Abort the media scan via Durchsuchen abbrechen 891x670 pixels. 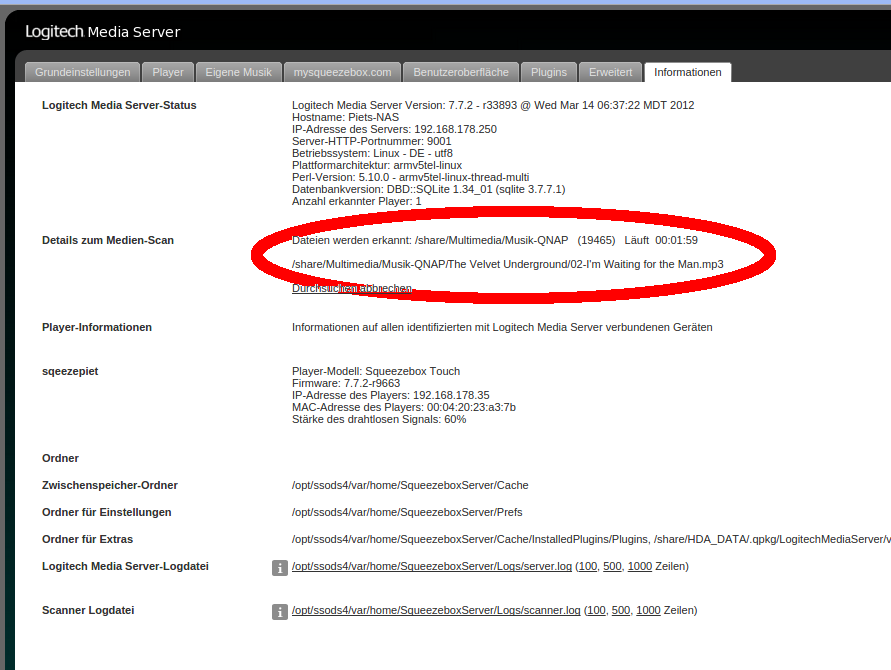tap(350, 288)
